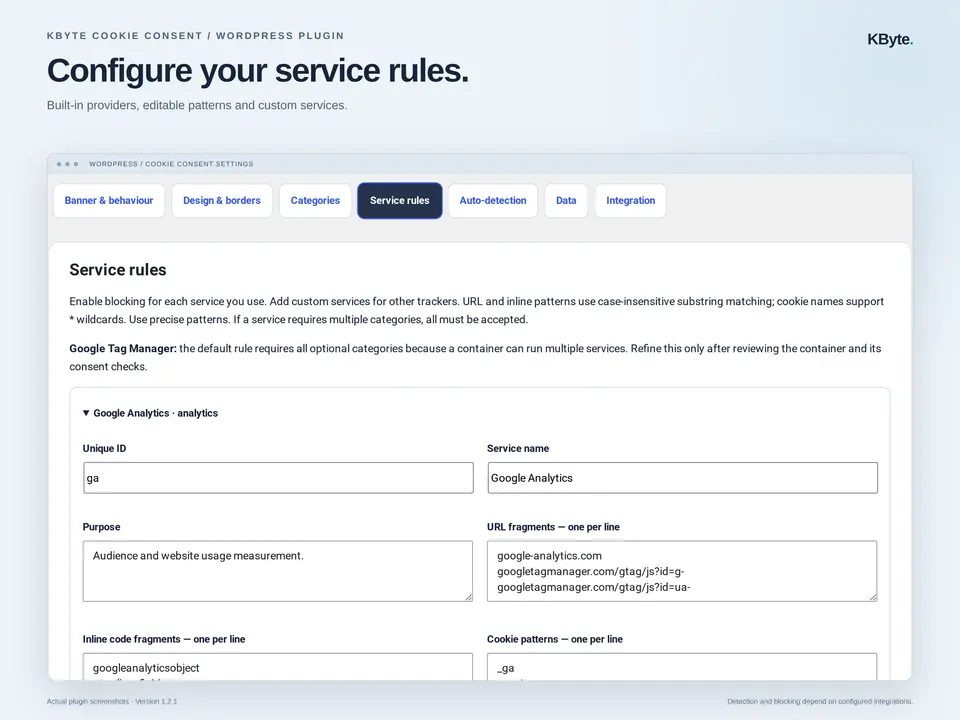Click the Inline code fragments text area
Screen dimensions: 960x720
point(278,667)
